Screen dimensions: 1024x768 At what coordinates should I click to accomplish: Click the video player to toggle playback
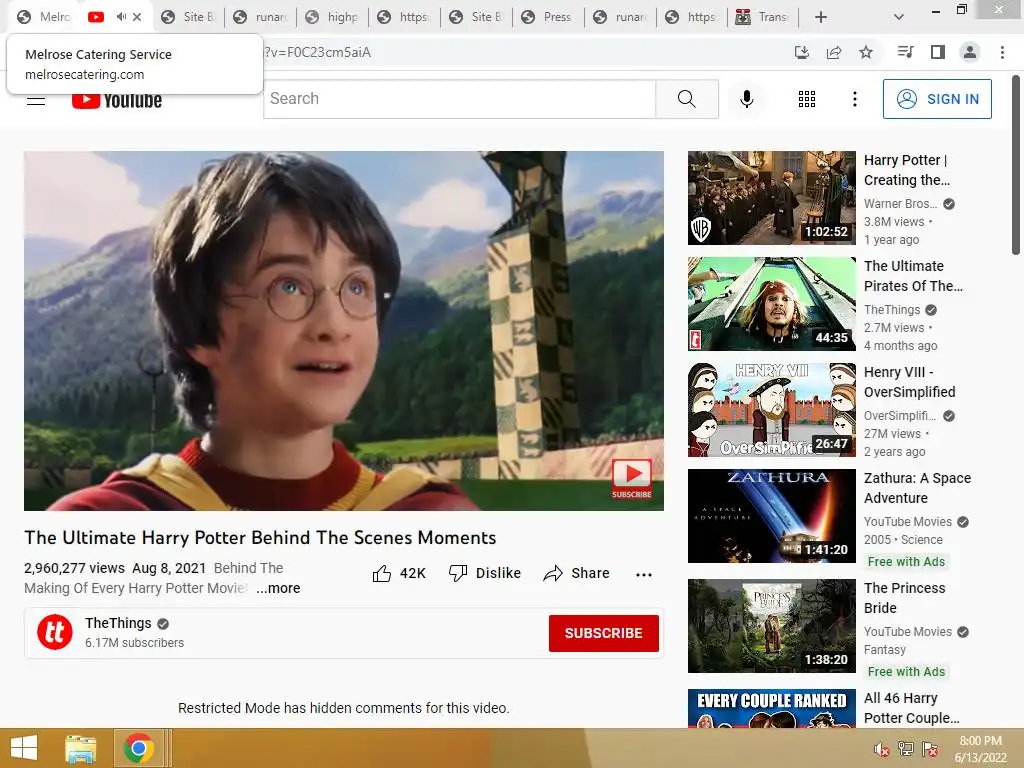[x=344, y=330]
